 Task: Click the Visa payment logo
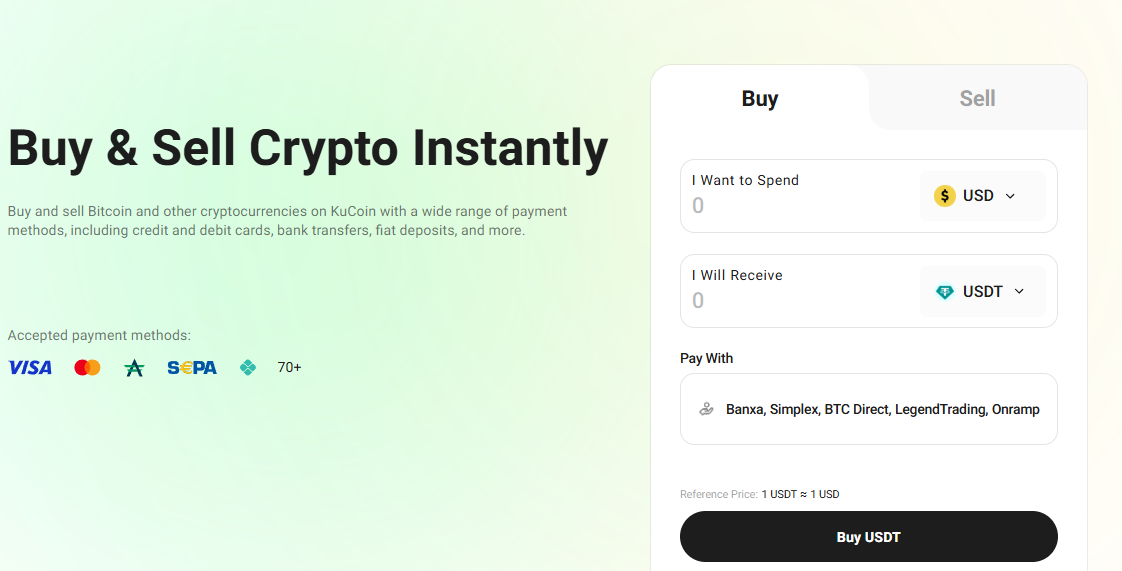point(30,368)
